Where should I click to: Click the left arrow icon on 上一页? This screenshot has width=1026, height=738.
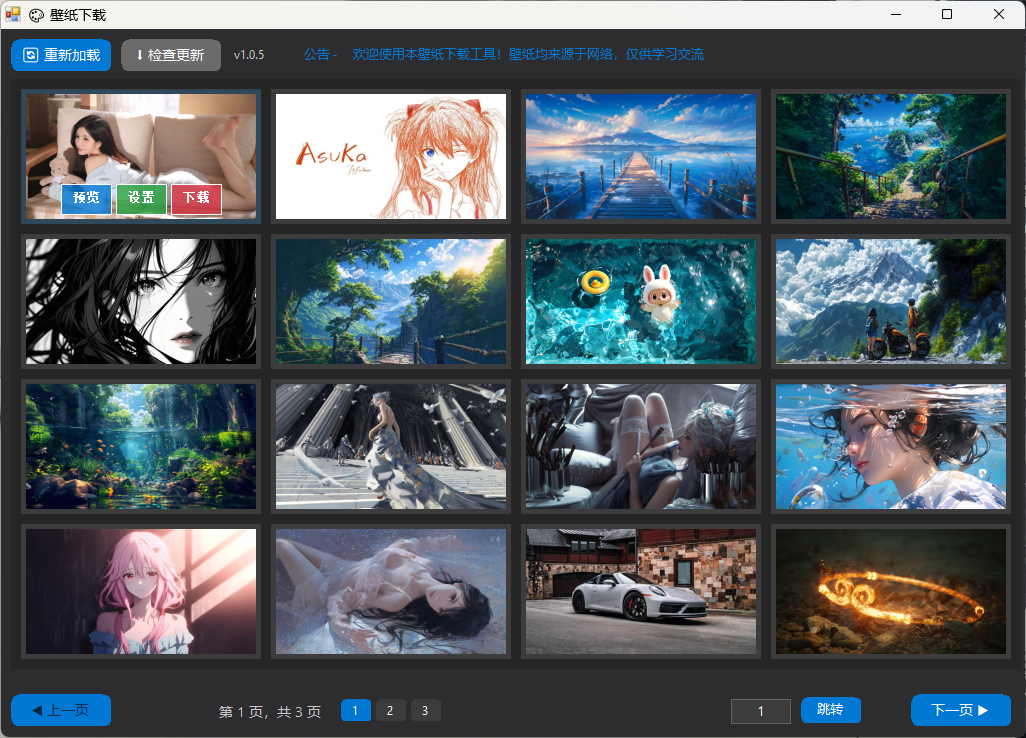click(35, 710)
